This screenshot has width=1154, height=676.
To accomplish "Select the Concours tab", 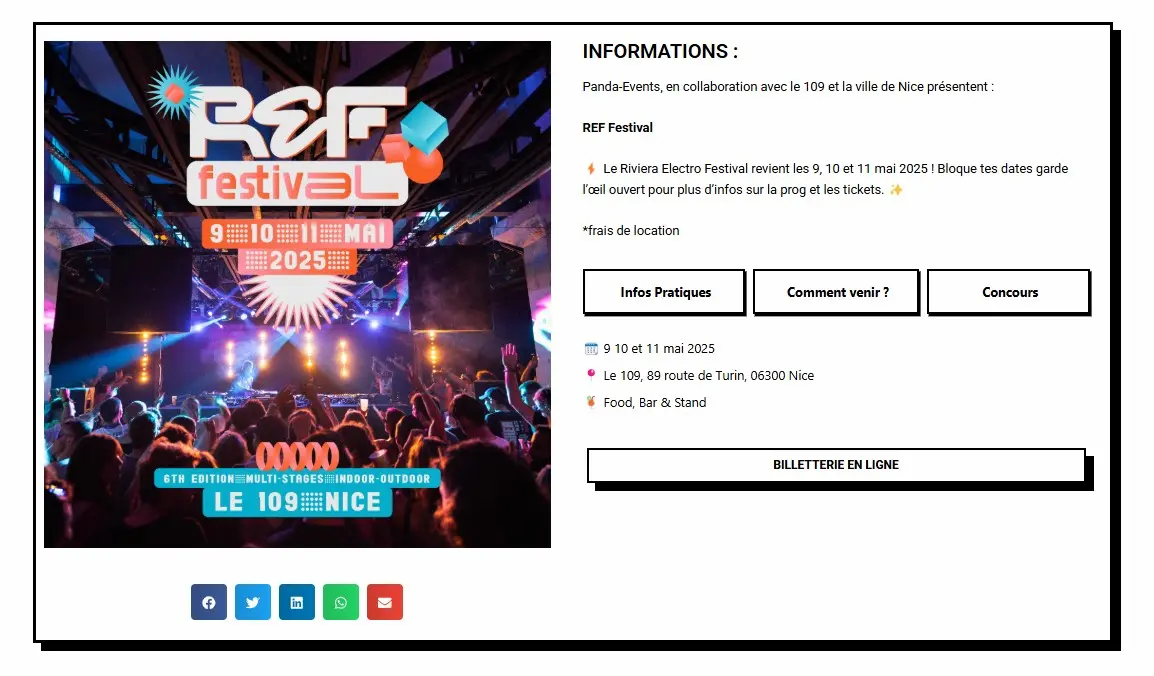I will (1009, 293).
